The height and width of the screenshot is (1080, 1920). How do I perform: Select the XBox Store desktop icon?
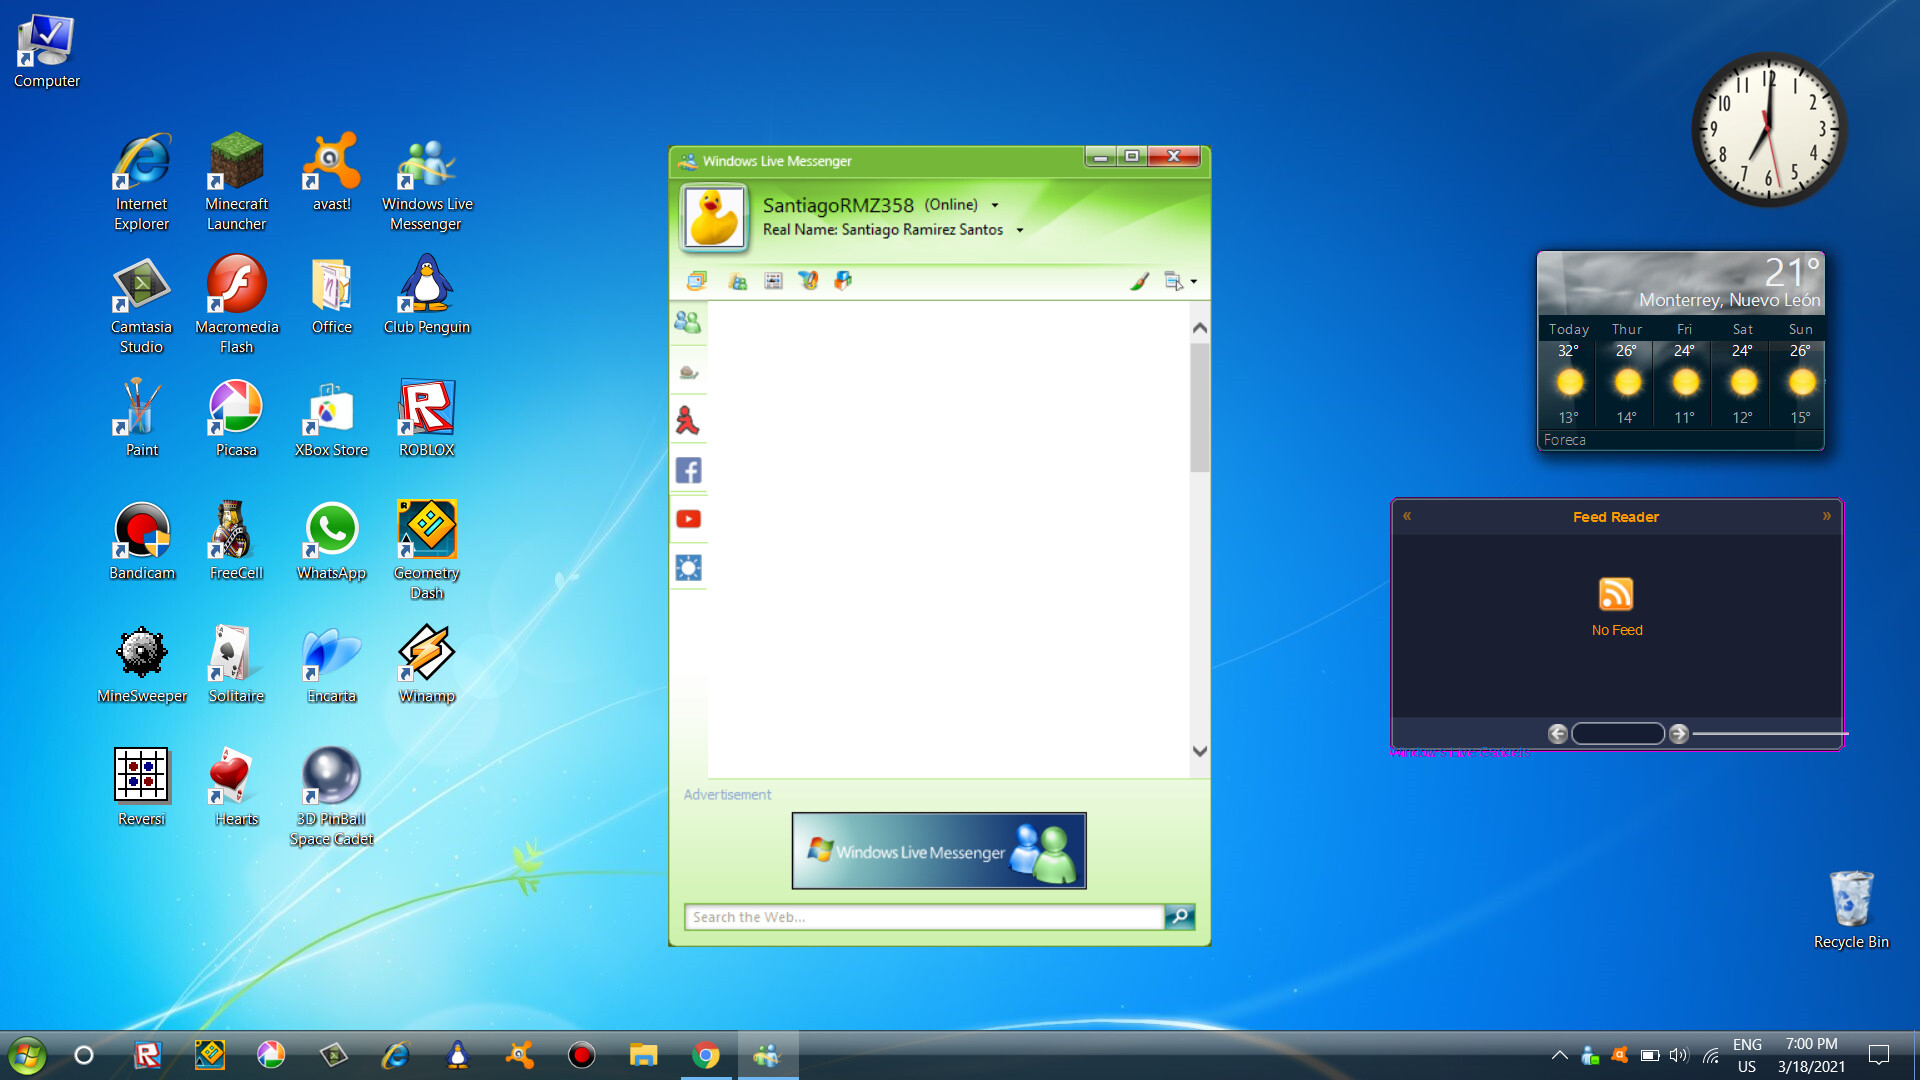click(x=332, y=418)
